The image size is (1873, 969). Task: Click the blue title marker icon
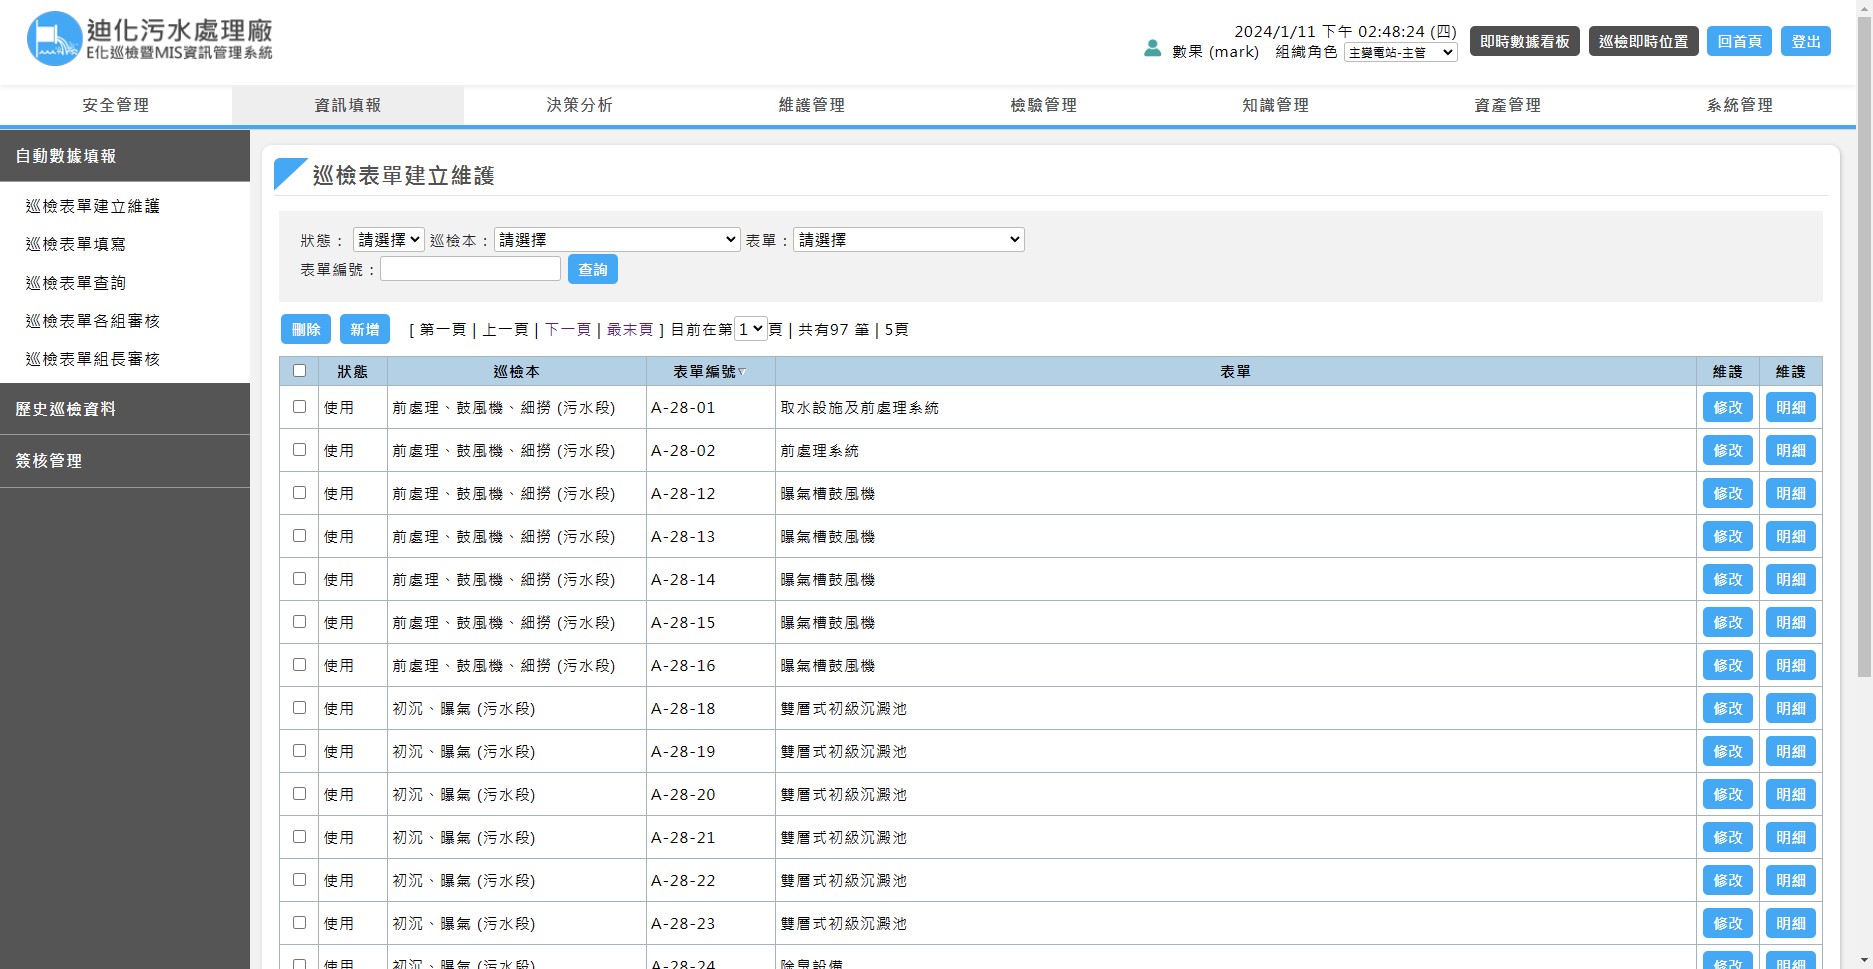coord(290,174)
